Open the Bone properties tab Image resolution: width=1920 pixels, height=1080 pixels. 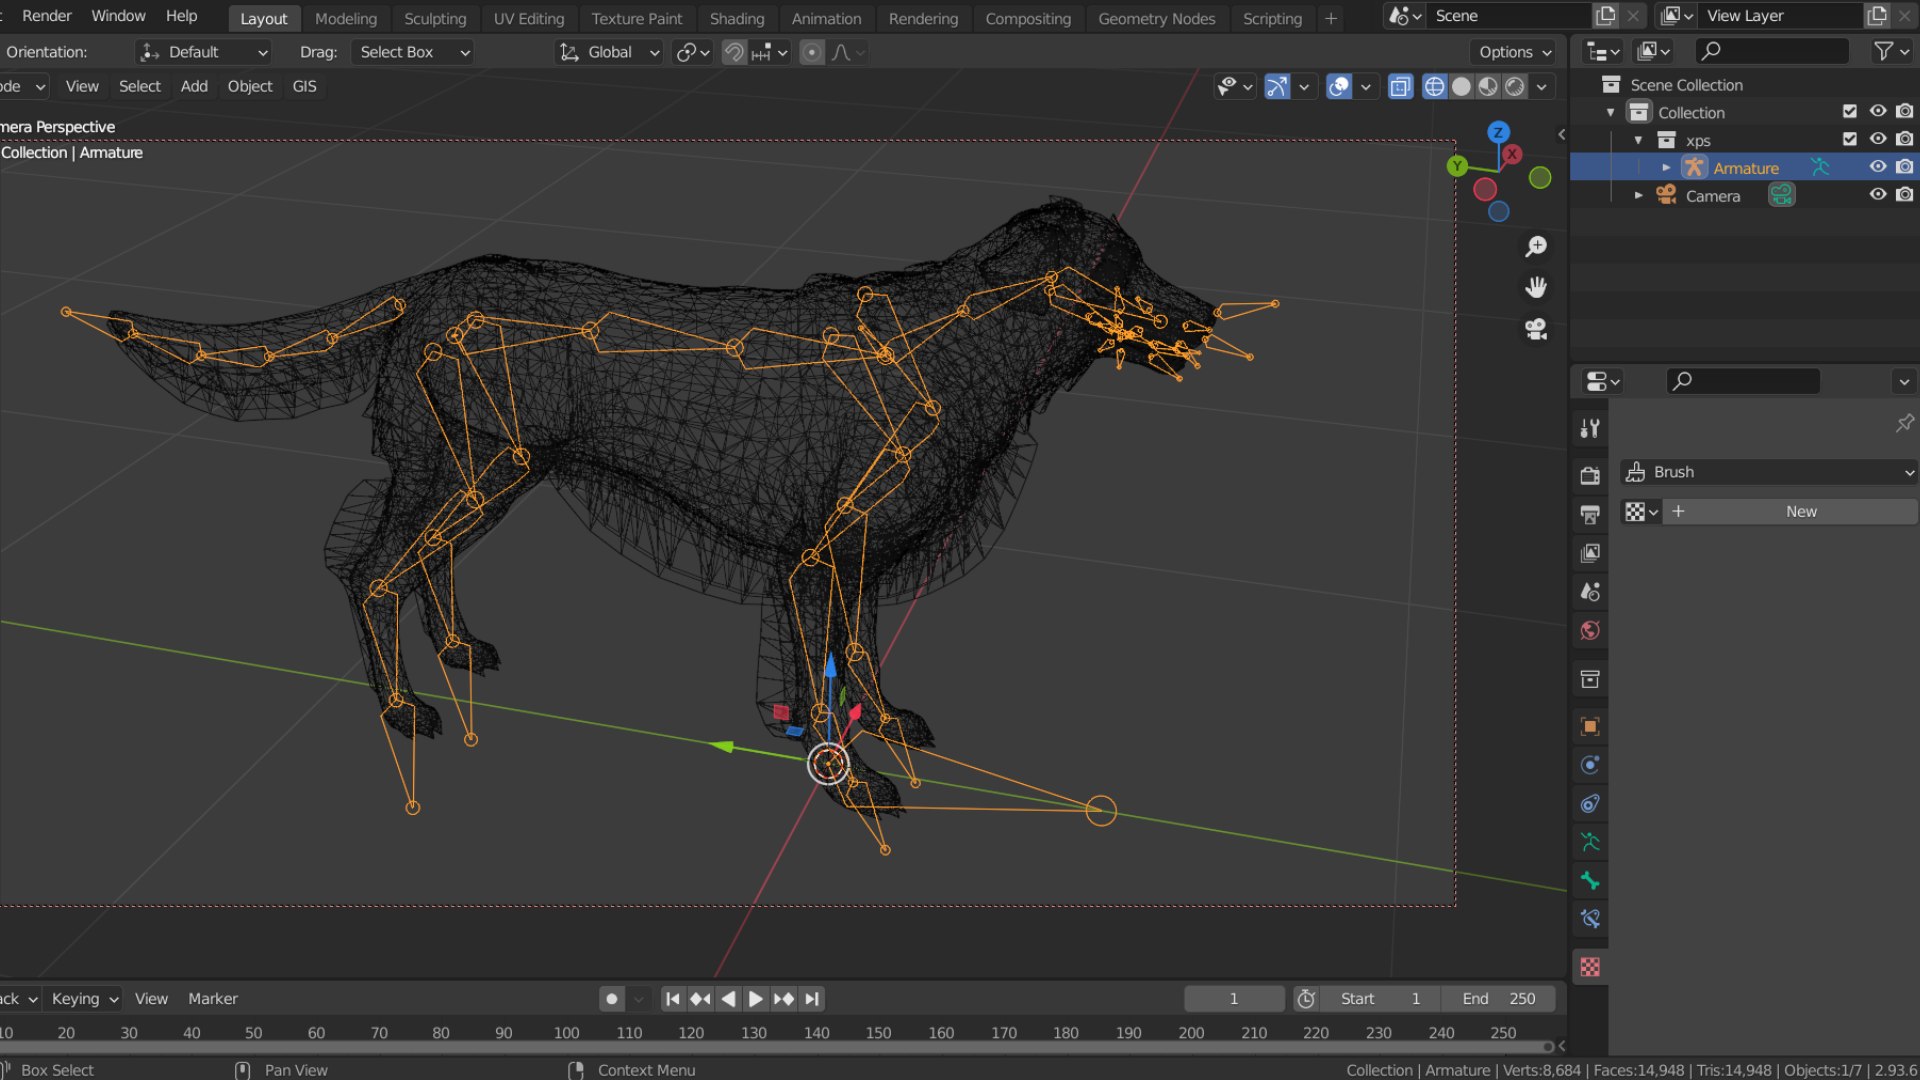point(1590,881)
